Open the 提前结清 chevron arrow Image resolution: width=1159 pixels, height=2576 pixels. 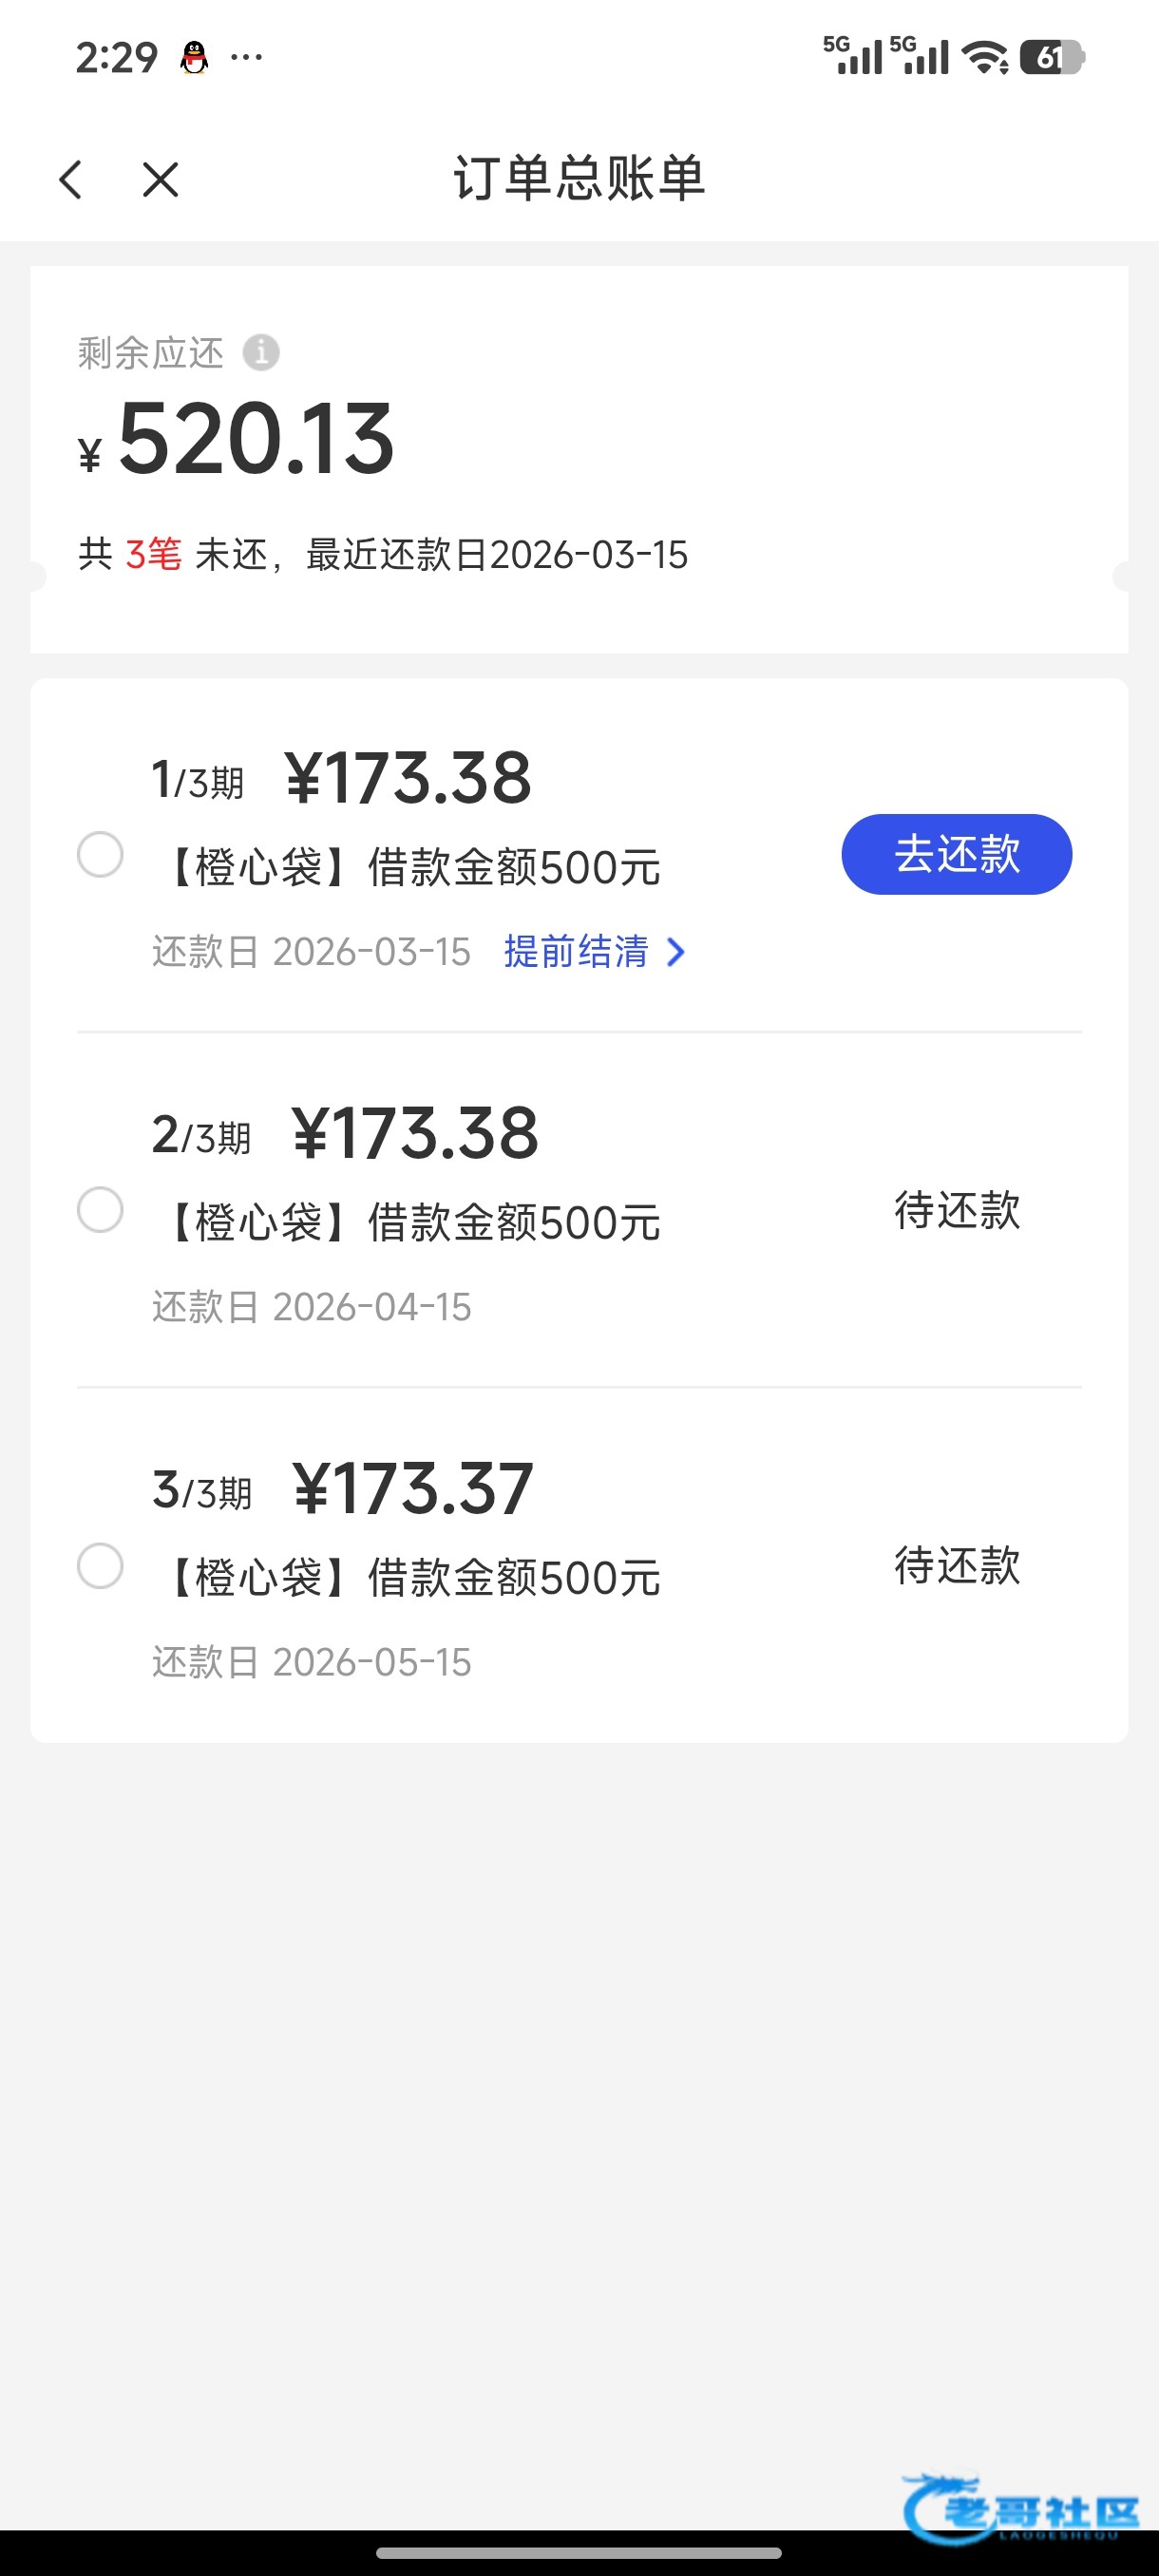click(676, 952)
